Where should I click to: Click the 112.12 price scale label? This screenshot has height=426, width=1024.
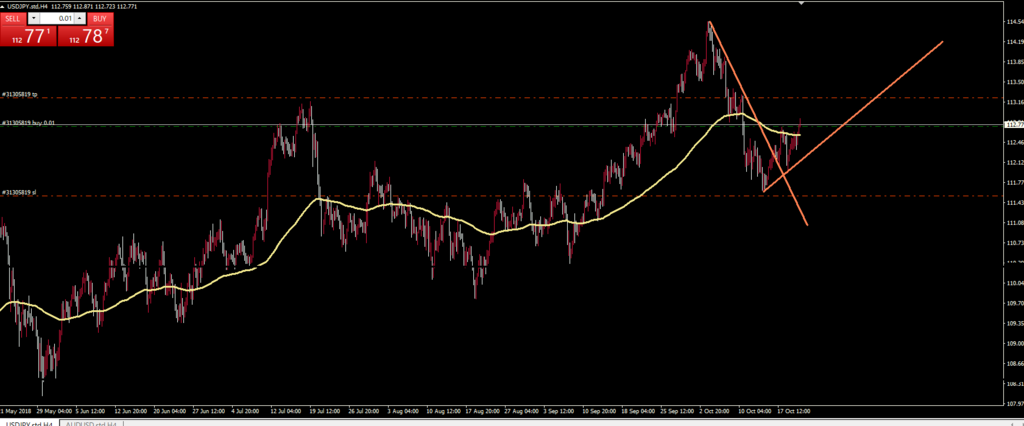[1015, 162]
